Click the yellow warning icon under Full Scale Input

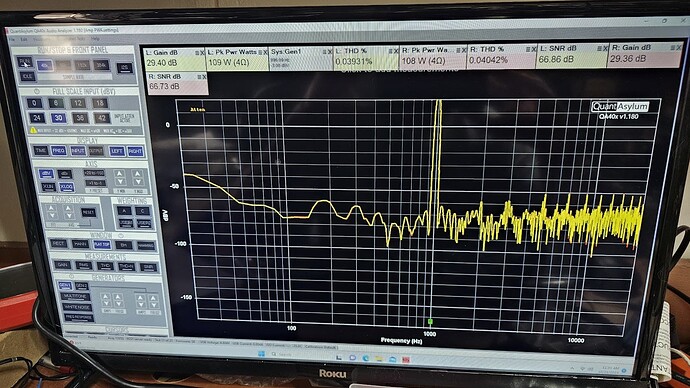pyautogui.click(x=33, y=130)
